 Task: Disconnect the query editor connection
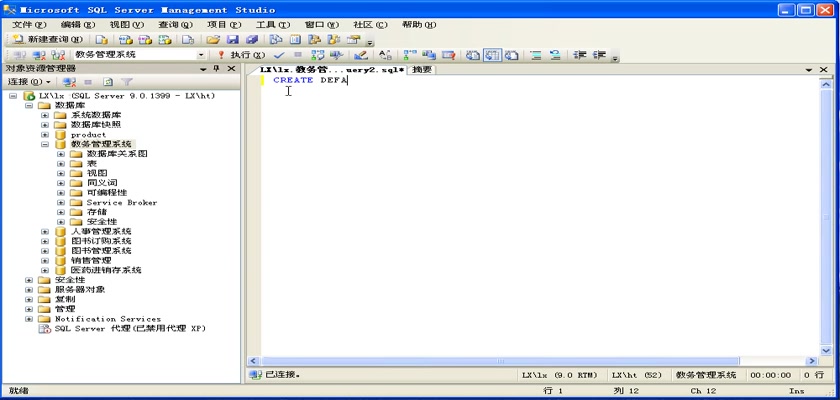pos(39,55)
